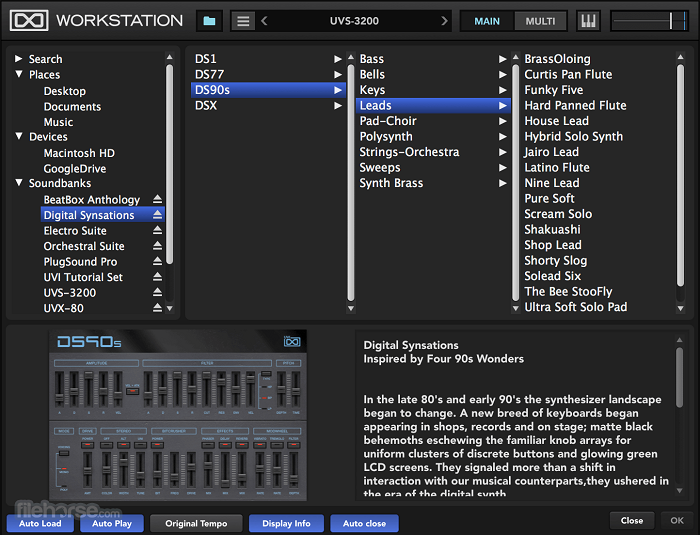Collapse the Soundbanks tree section

tap(19, 183)
